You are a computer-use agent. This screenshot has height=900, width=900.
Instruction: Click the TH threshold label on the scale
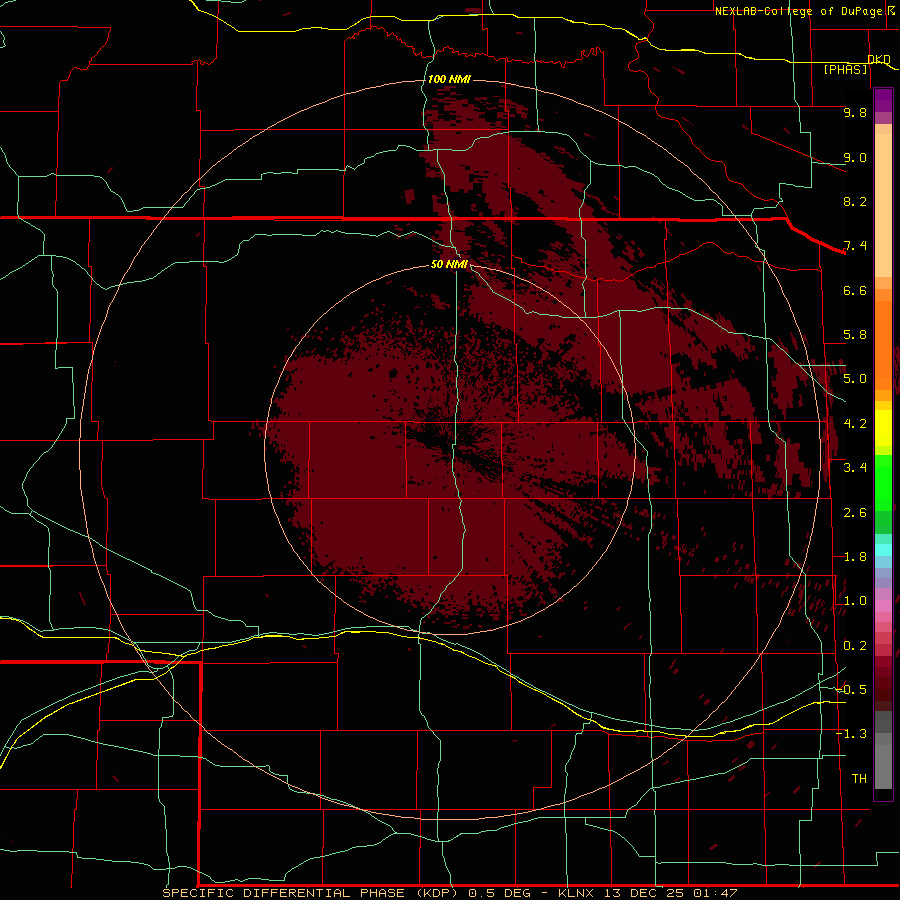(x=859, y=779)
